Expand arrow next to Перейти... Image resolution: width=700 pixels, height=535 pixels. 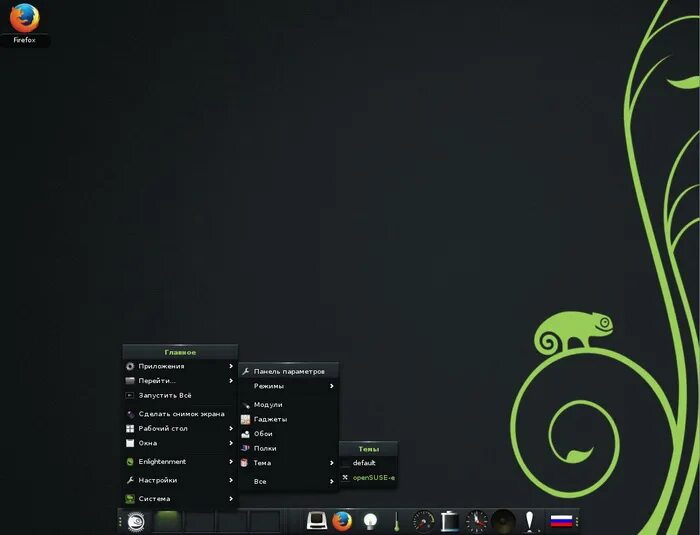point(231,381)
